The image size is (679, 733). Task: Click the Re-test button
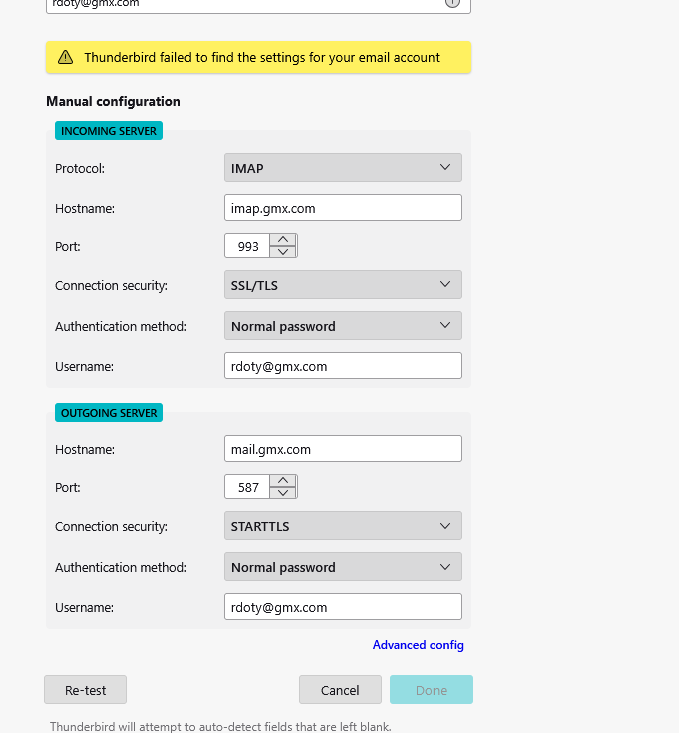coord(85,690)
